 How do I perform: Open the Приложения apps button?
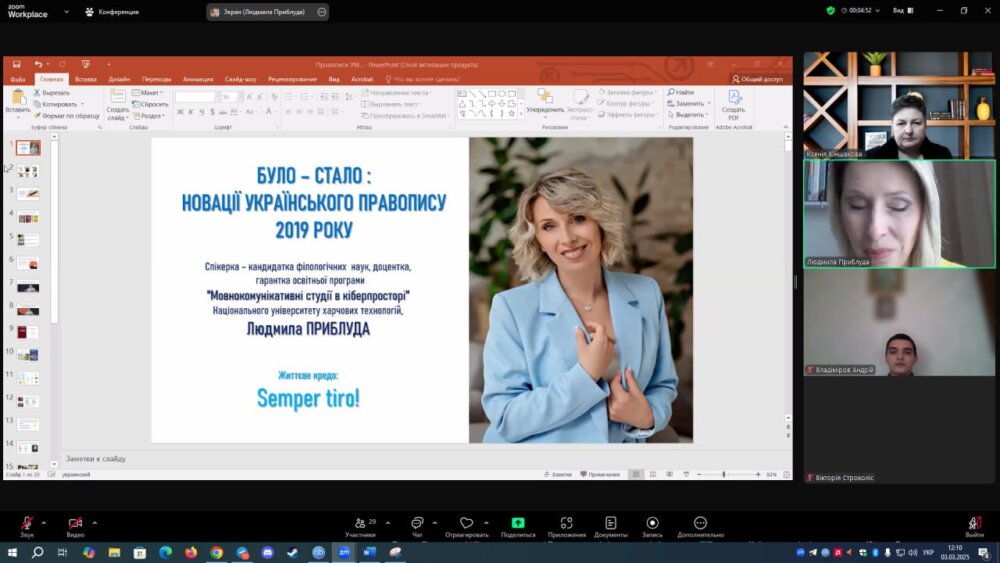pyautogui.click(x=566, y=526)
